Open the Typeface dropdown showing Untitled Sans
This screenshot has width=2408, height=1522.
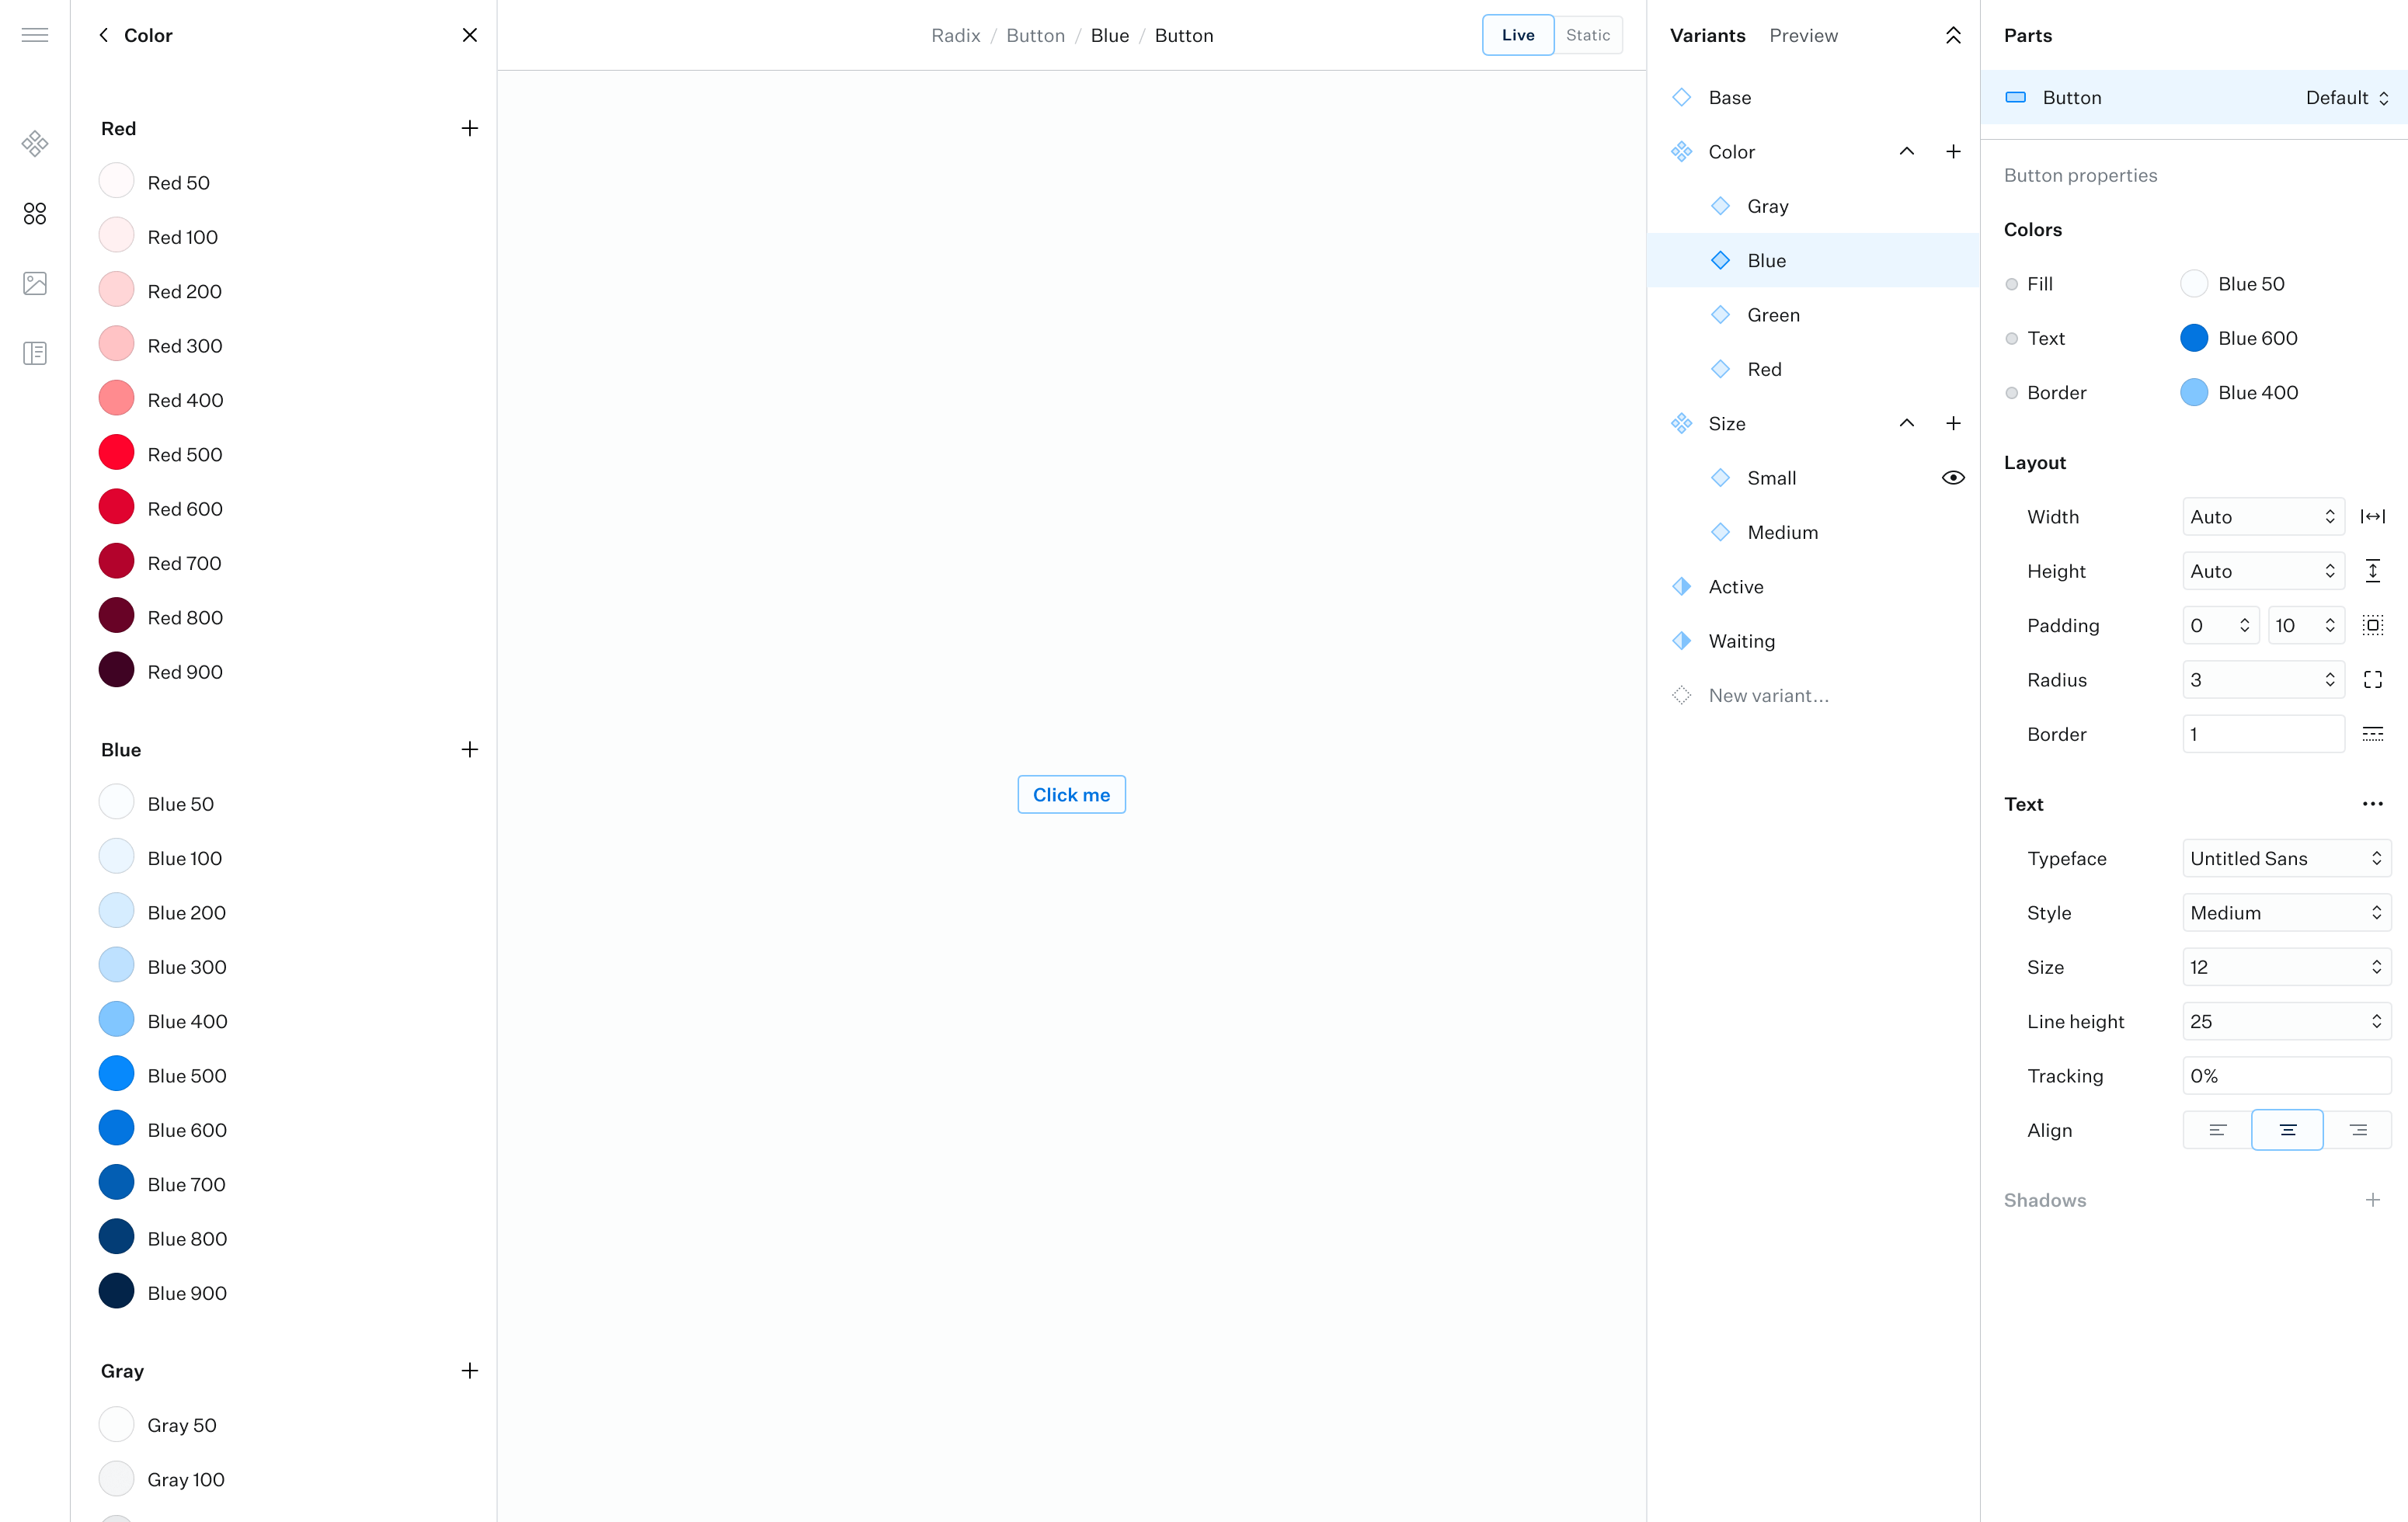pos(2285,858)
